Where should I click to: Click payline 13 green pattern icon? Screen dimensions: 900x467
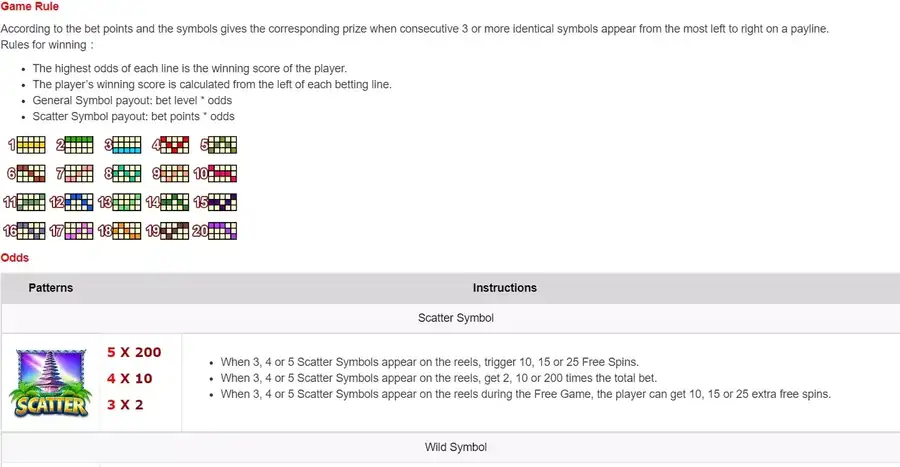click(119, 202)
